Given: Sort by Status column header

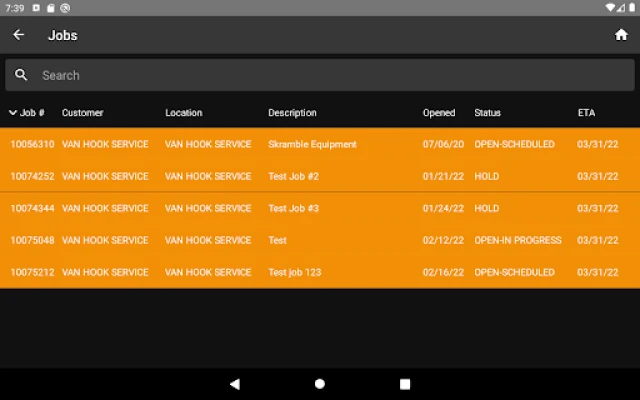Looking at the screenshot, I should coord(487,113).
